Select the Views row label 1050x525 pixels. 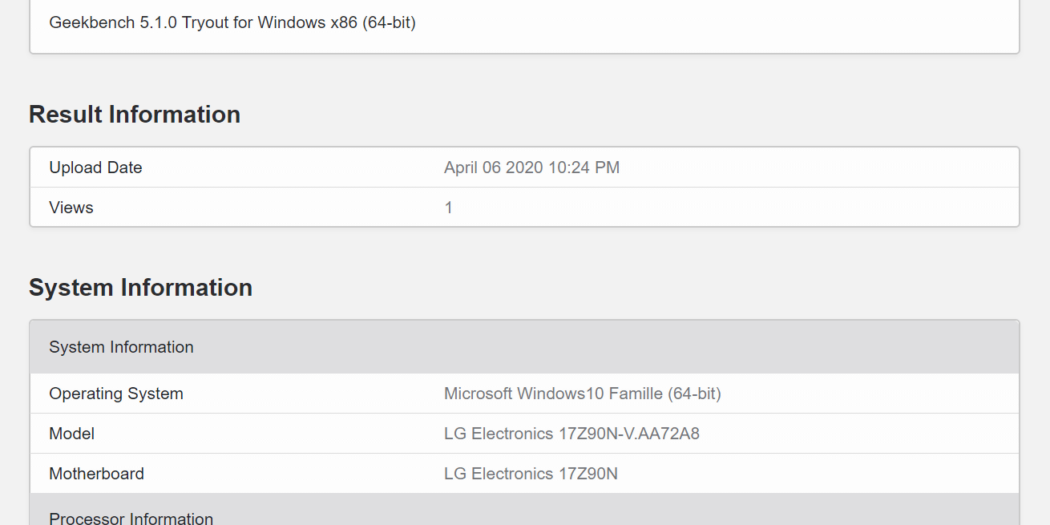click(71, 208)
